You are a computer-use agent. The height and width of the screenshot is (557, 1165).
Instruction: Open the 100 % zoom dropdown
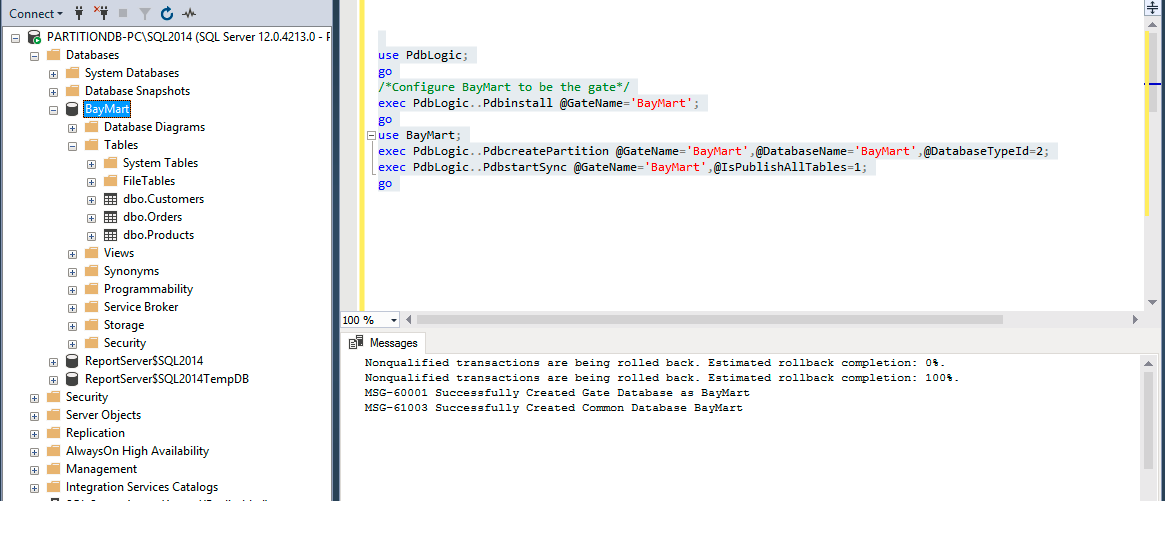click(394, 320)
